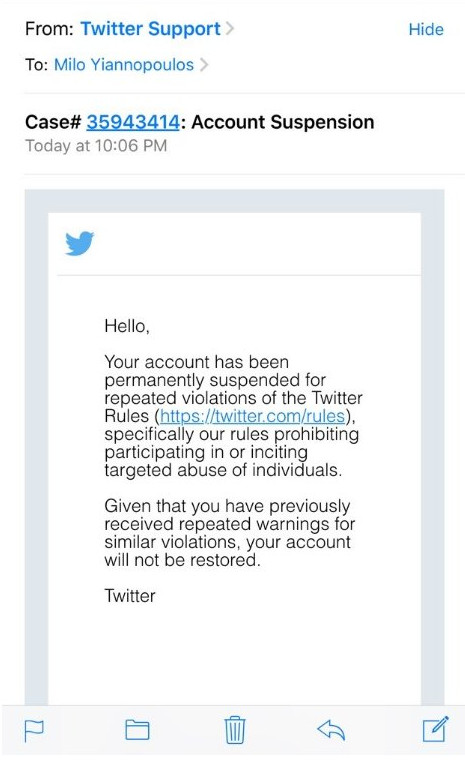The image size is (465, 762).
Task: Open the Milo Yiannopoulos recipient contact
Action: 124,65
